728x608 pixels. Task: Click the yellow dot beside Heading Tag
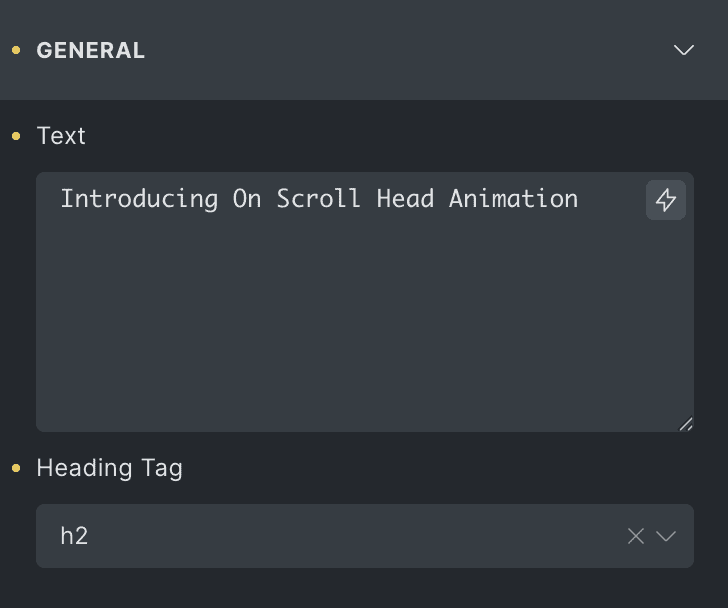[16, 467]
